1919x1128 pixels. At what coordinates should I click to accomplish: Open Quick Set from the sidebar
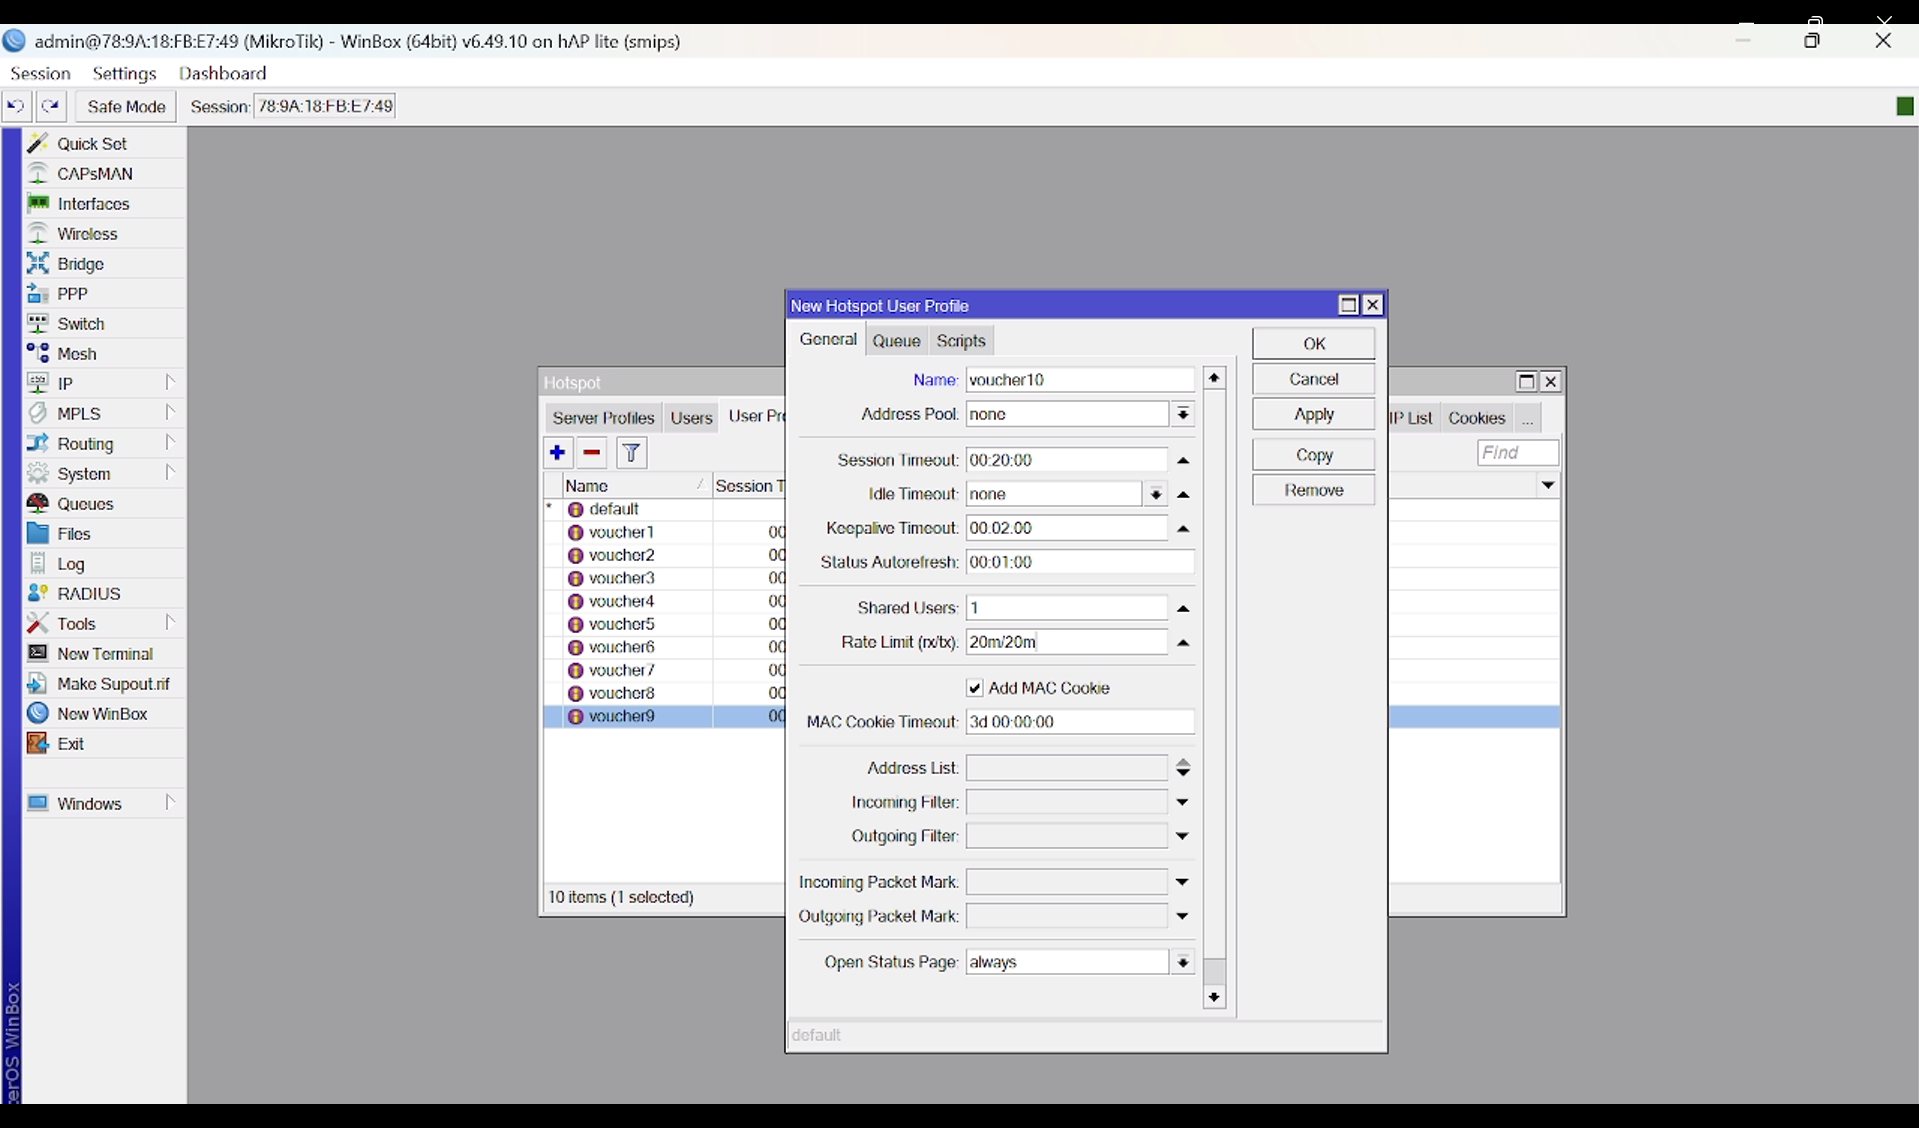104,144
